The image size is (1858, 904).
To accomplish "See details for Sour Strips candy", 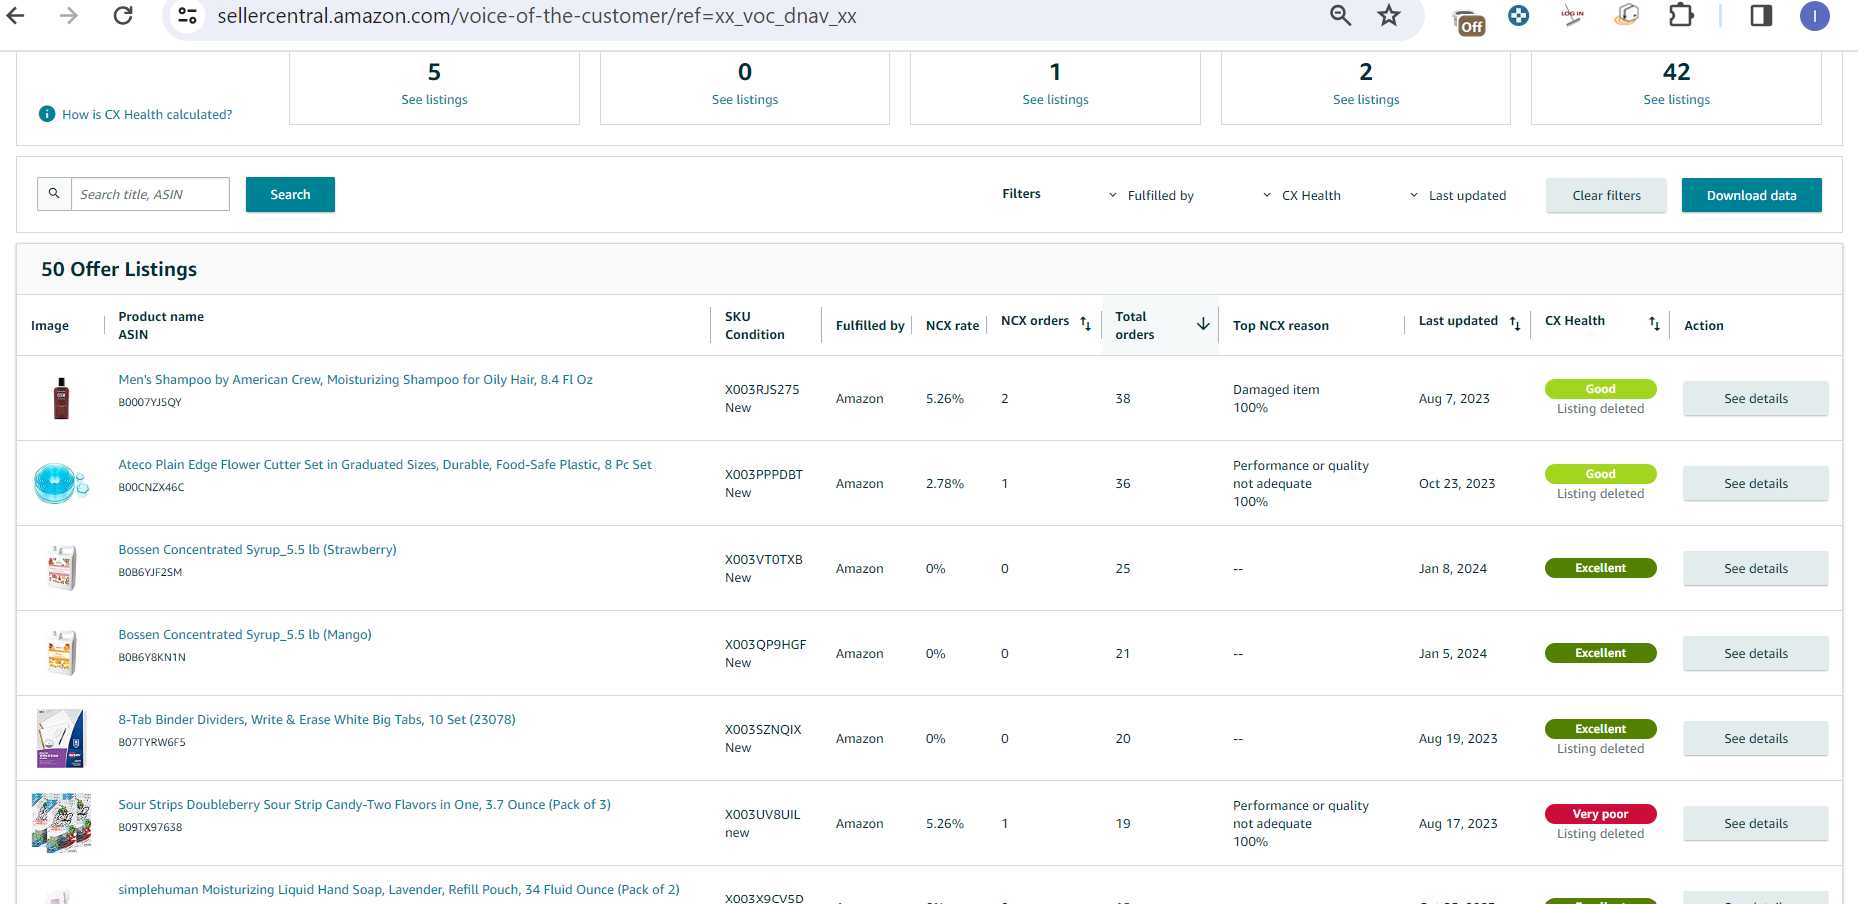I will (x=1756, y=823).
